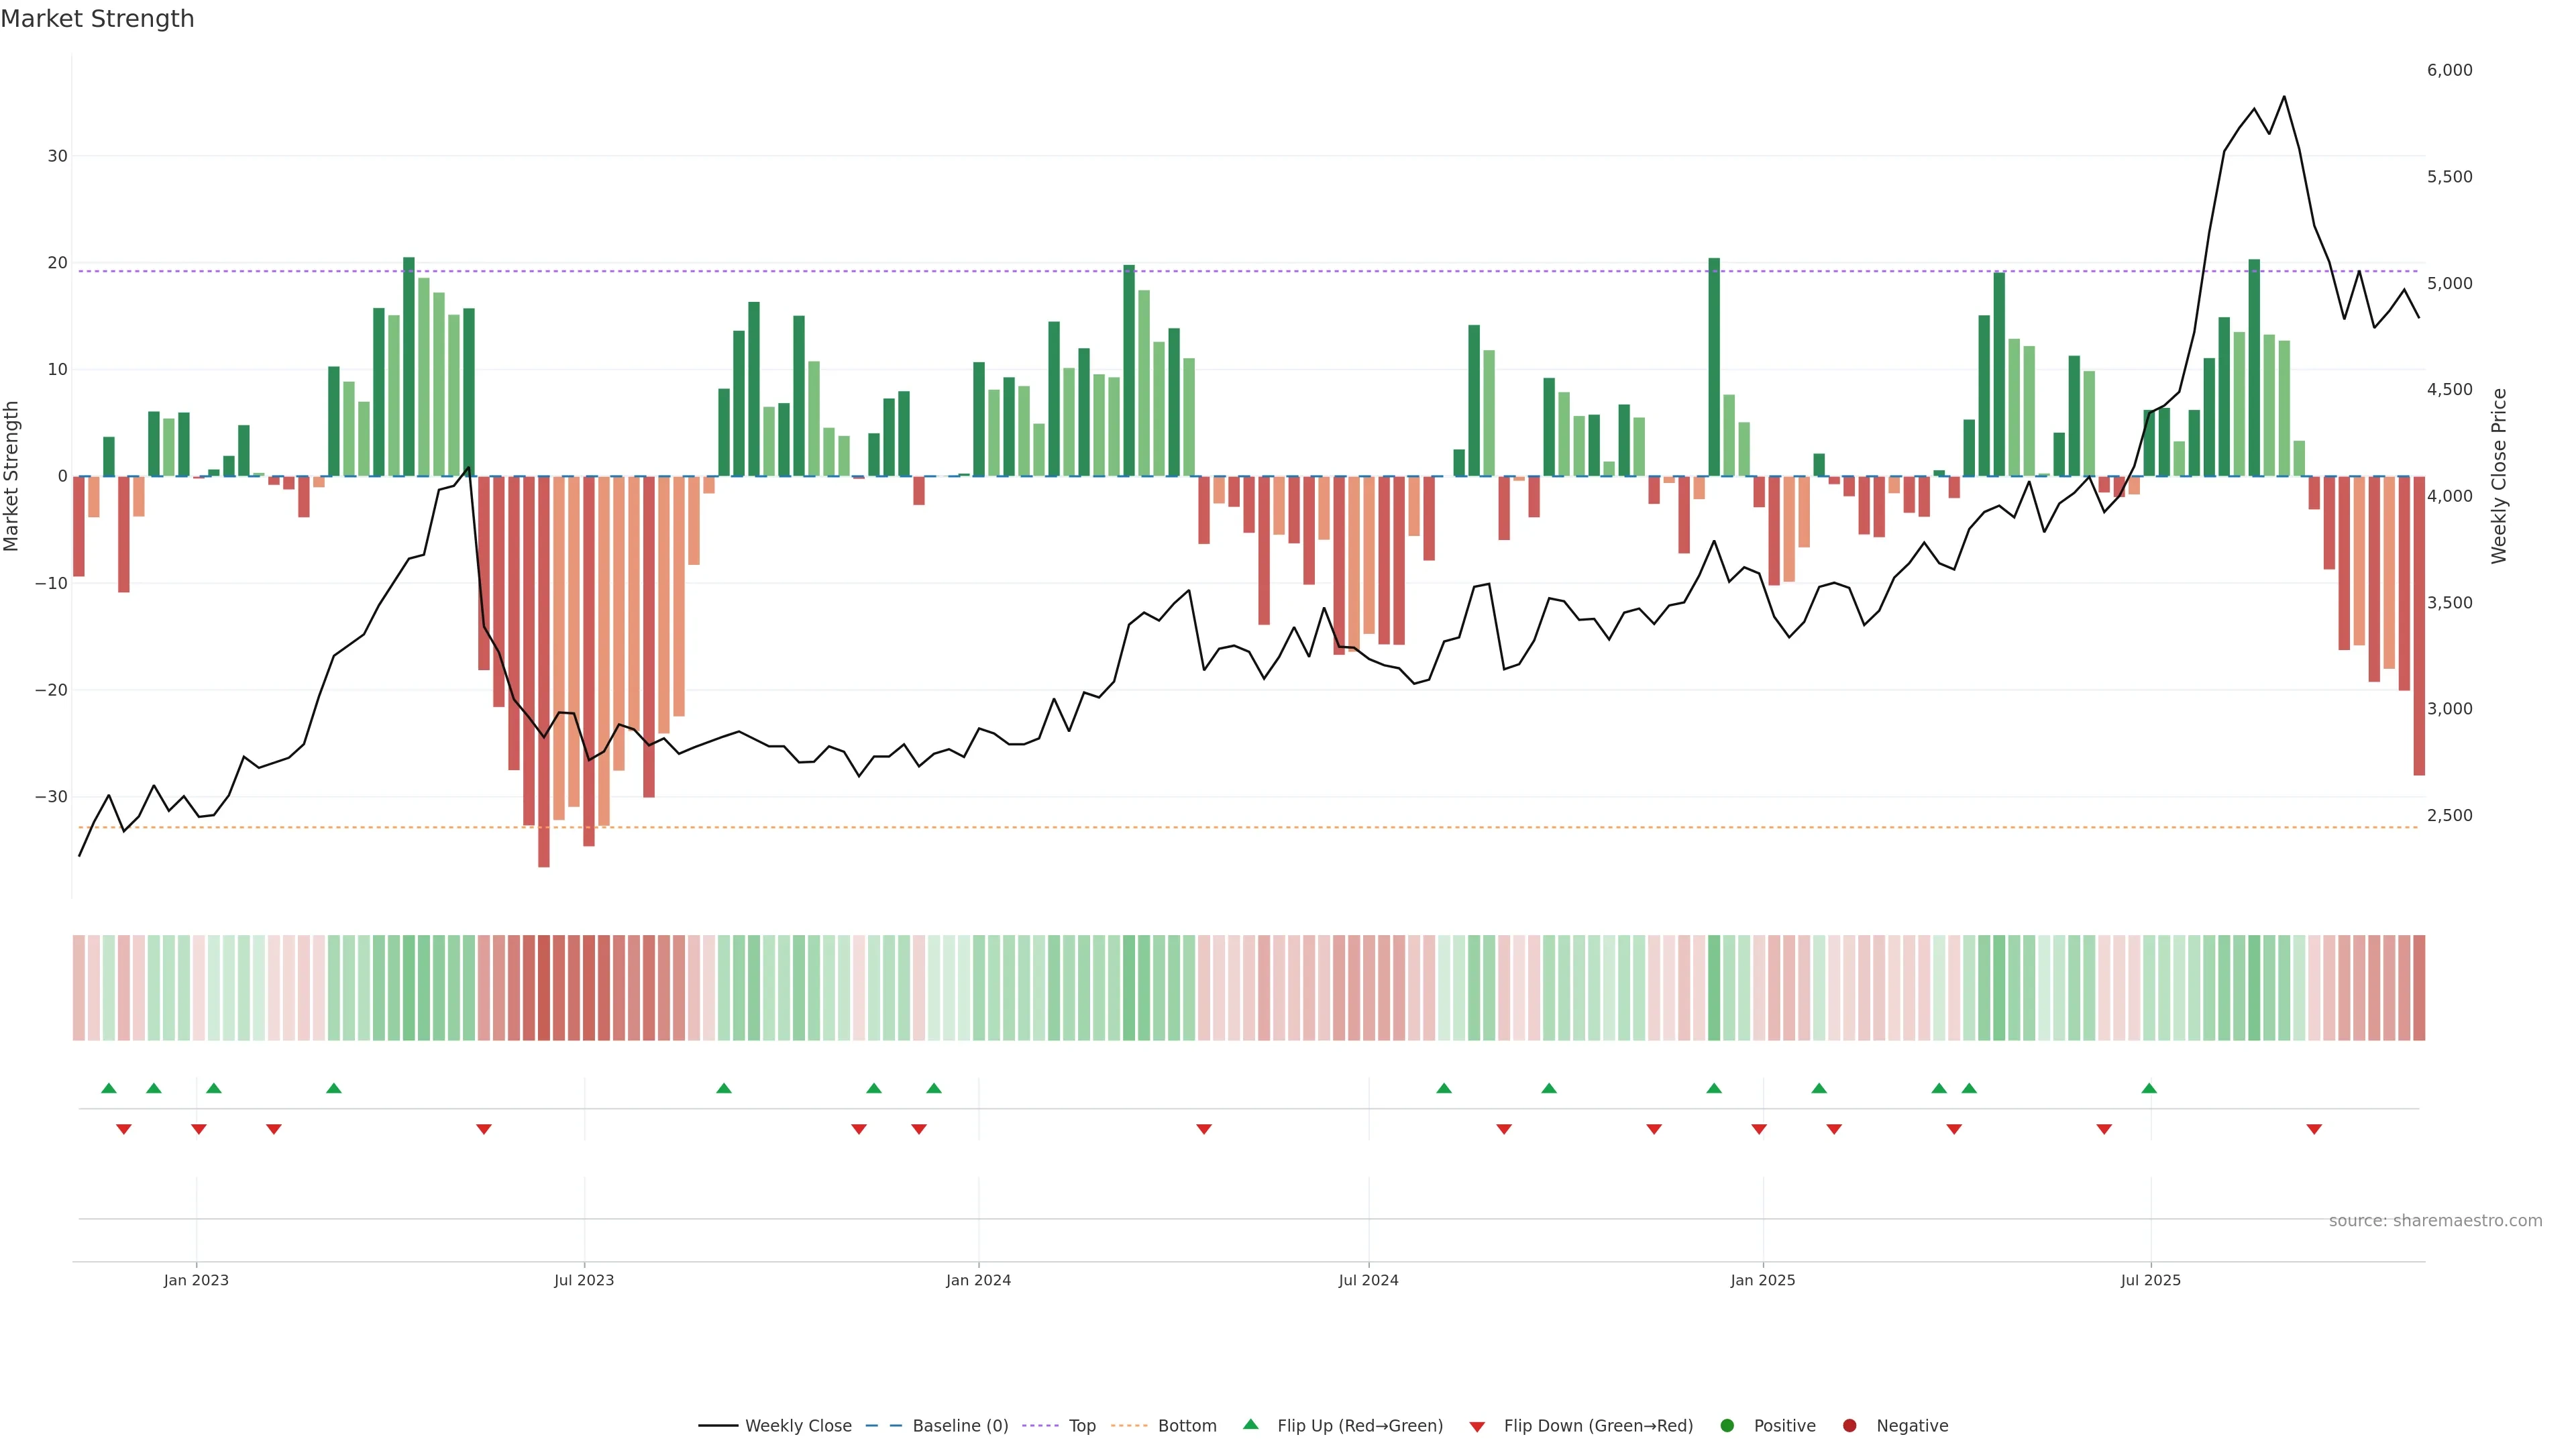2576x1449 pixels.
Task: Click the Jan 2024 x-axis label
Action: click(978, 1280)
